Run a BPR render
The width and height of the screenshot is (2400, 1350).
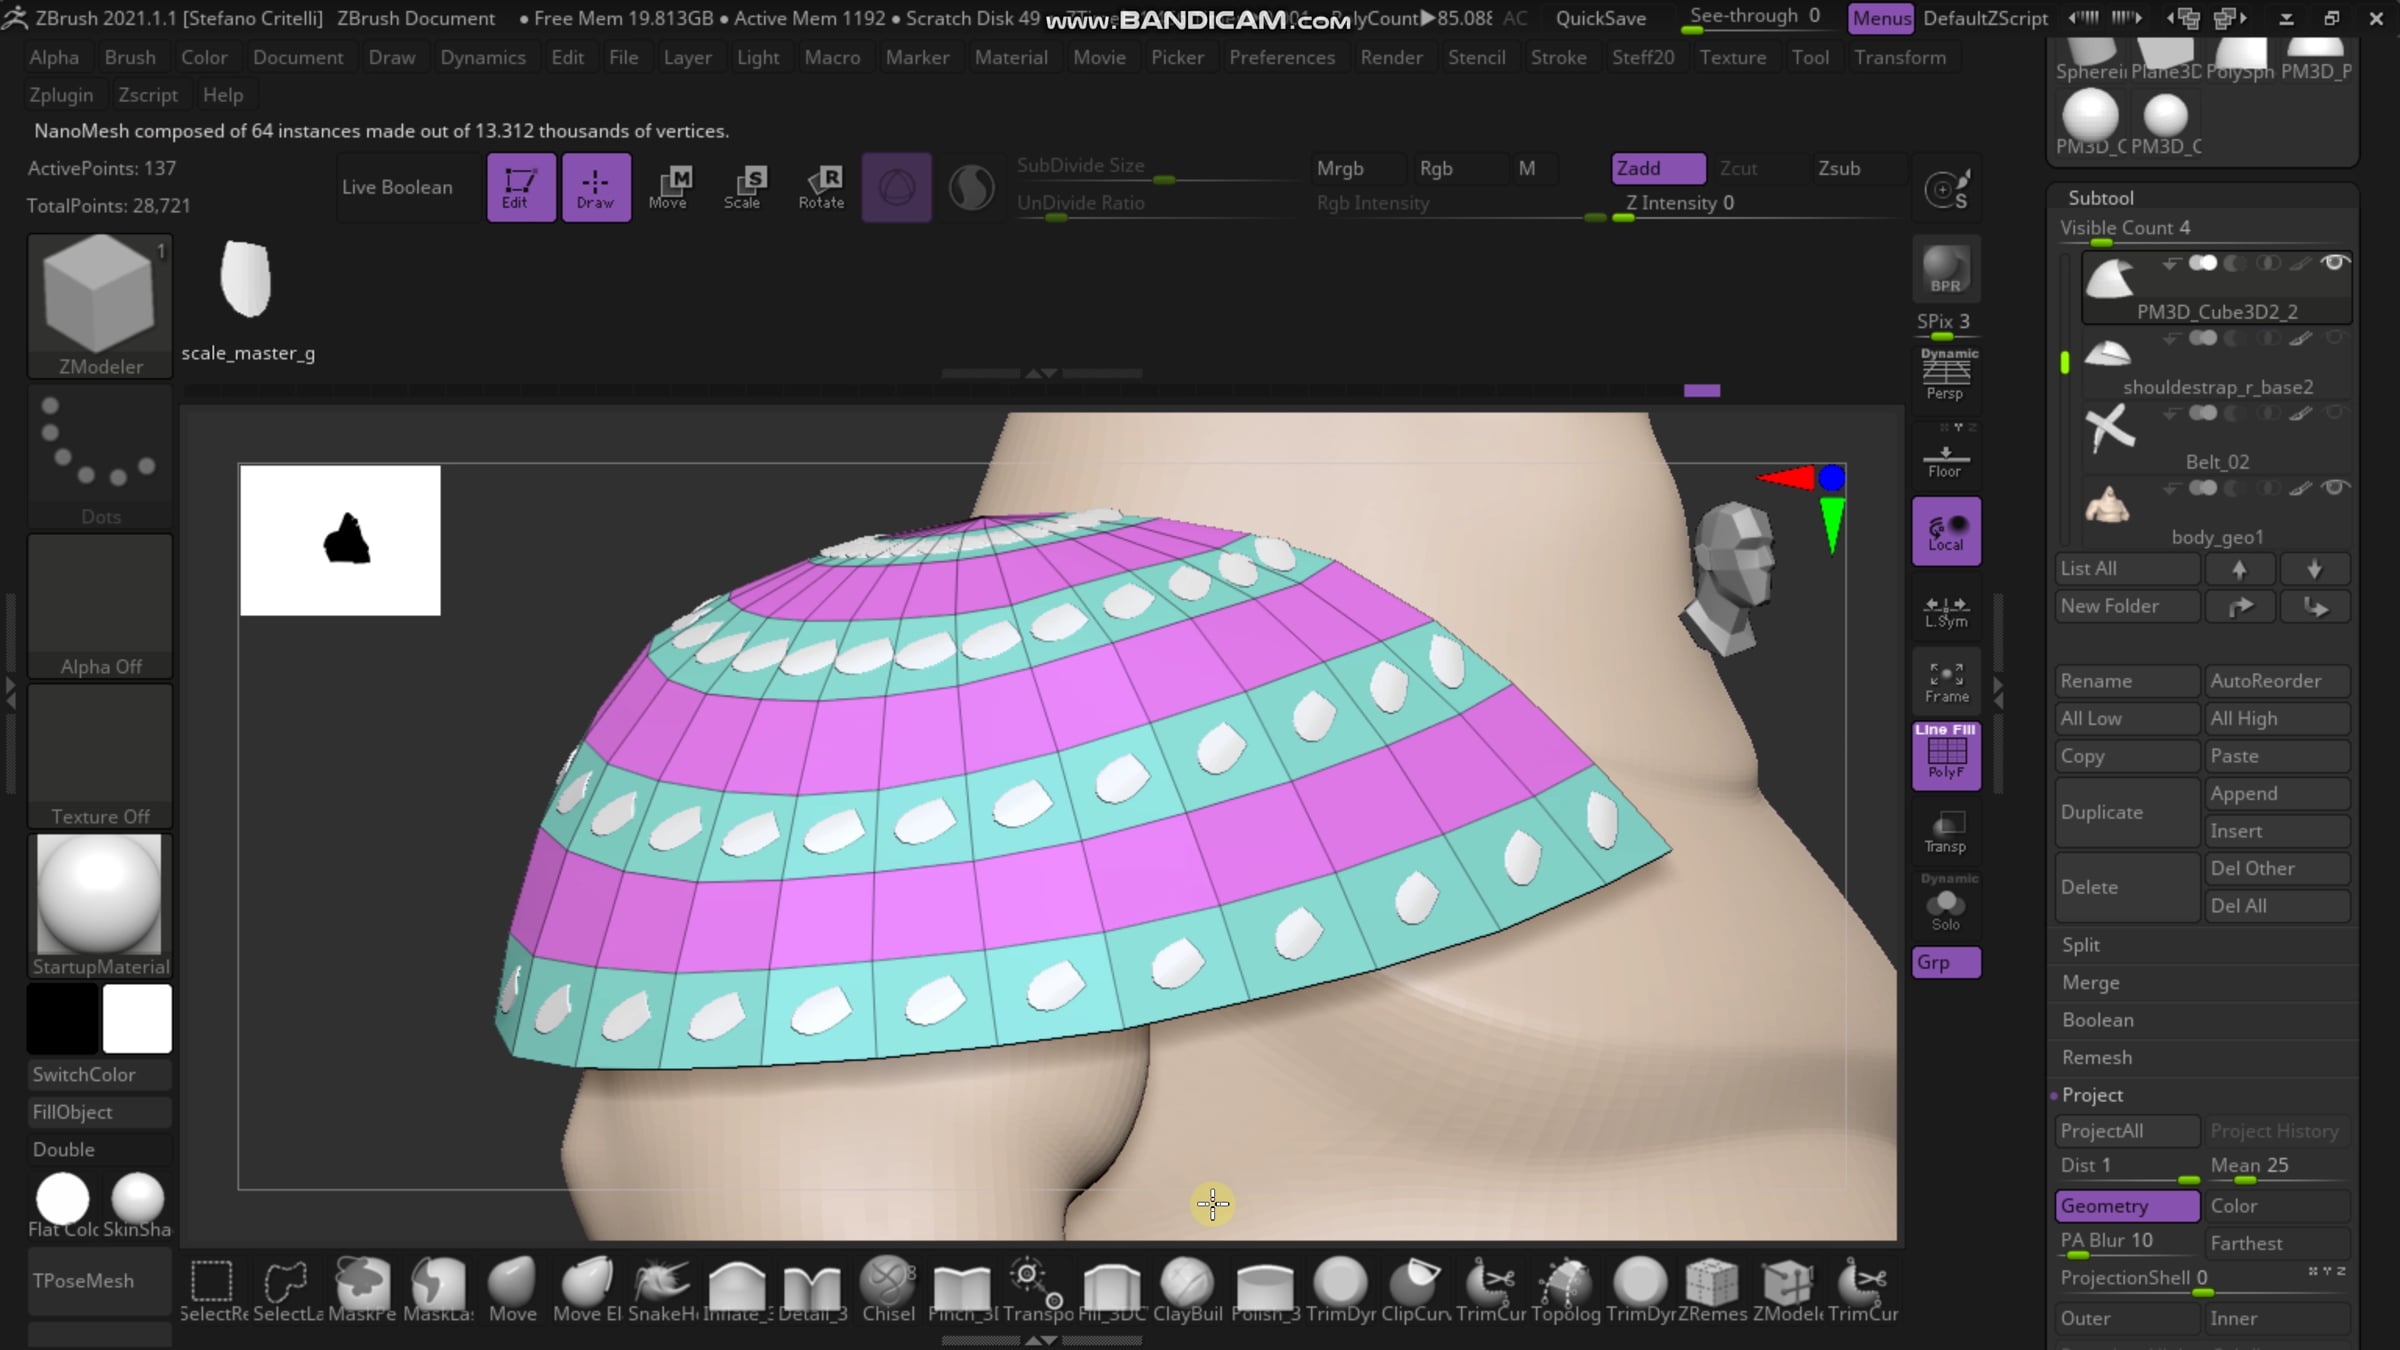coord(1946,270)
